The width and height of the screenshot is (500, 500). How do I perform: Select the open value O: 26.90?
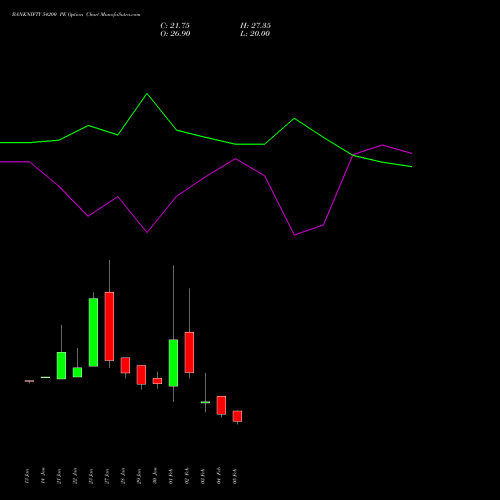tap(175, 34)
